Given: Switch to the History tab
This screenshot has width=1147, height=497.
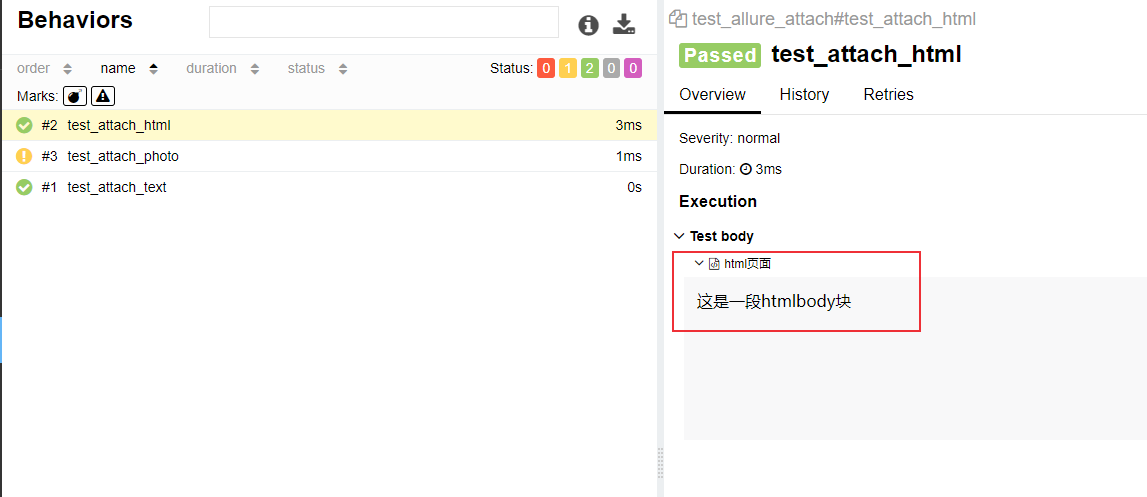Looking at the screenshot, I should (x=804, y=95).
